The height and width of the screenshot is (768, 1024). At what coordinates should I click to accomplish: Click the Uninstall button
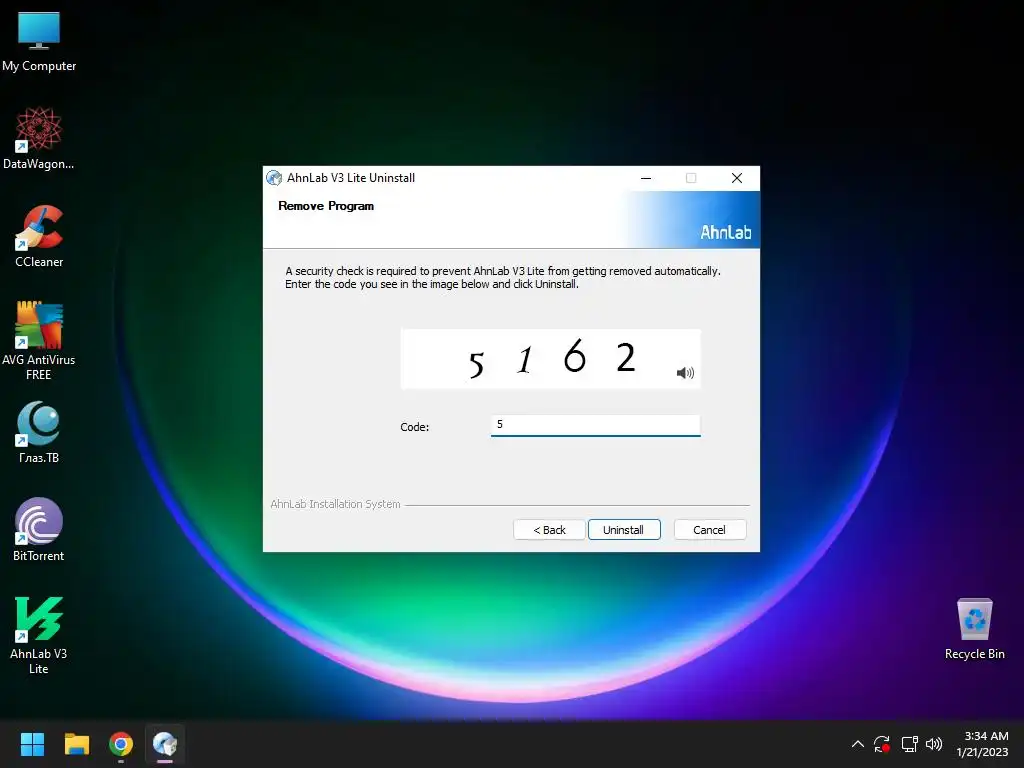click(x=624, y=530)
